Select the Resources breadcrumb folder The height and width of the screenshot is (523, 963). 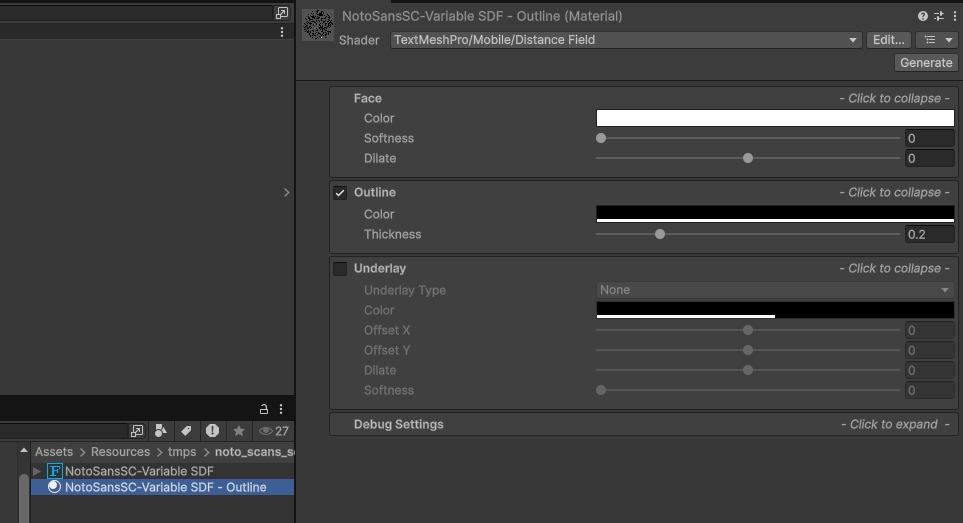(120, 452)
